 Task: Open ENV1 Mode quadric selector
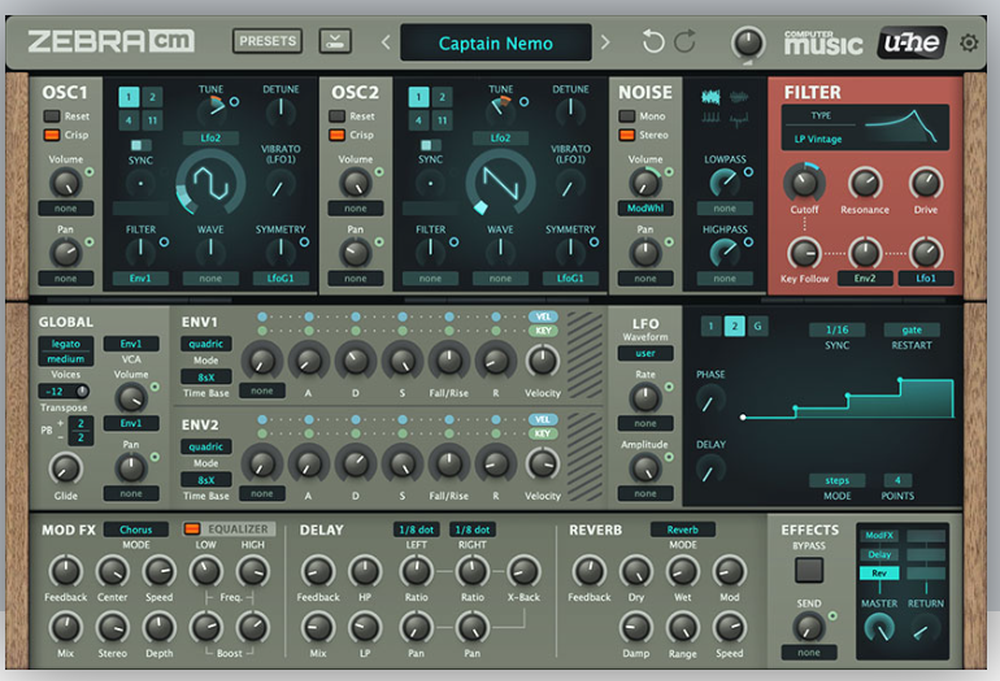(205, 344)
